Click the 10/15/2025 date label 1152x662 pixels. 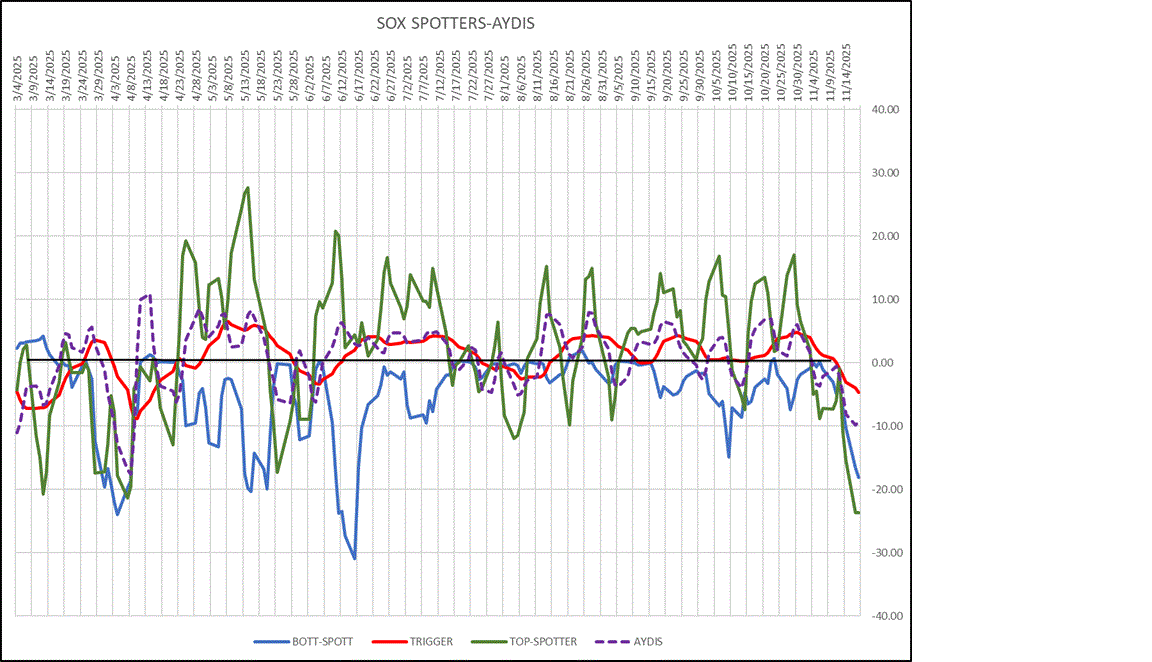pos(749,73)
